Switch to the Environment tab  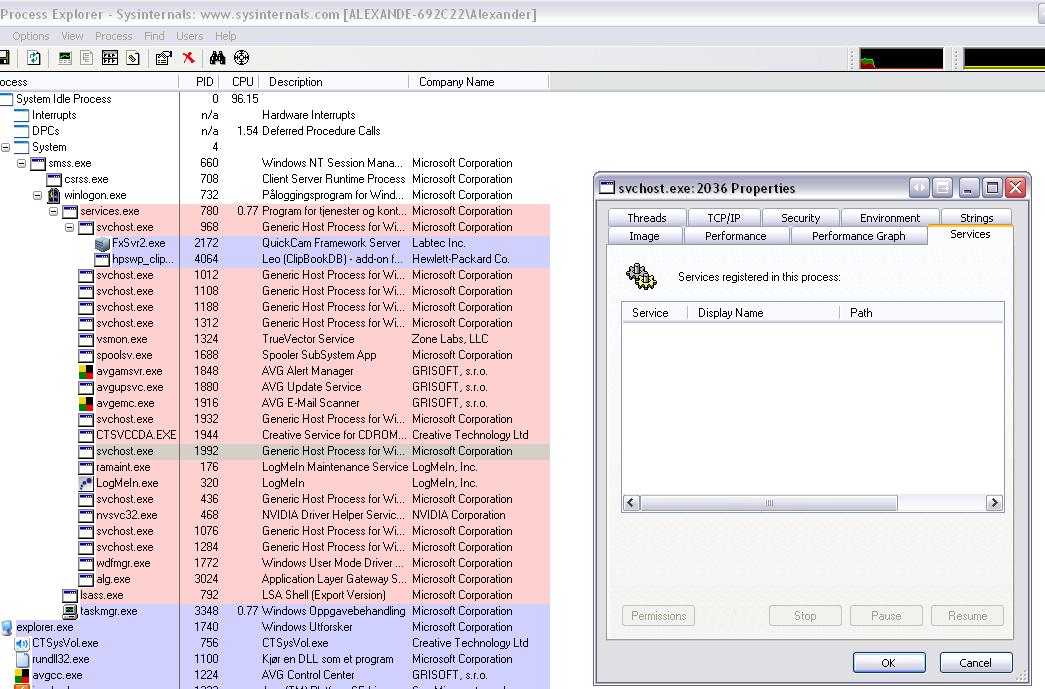(890, 218)
